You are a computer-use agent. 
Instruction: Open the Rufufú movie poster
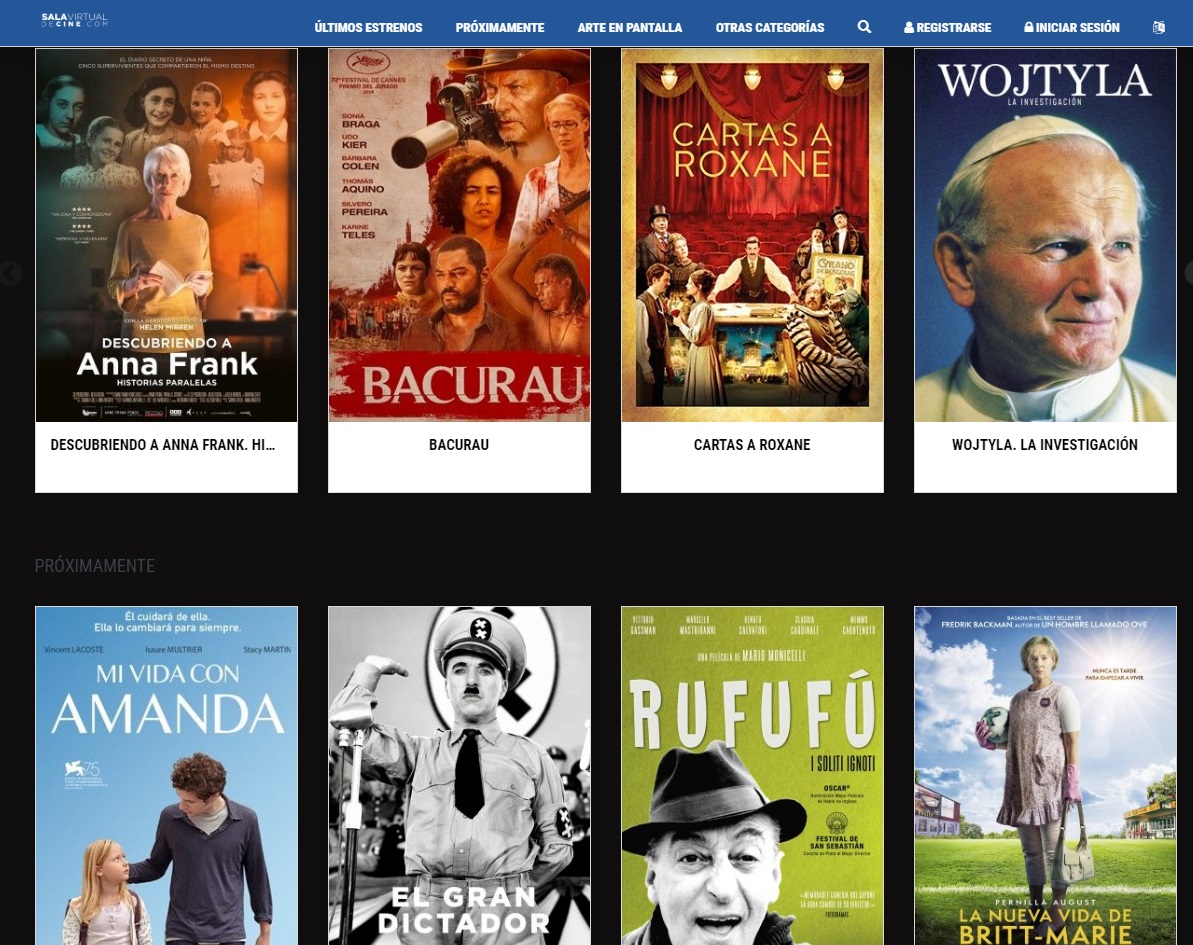(752, 775)
